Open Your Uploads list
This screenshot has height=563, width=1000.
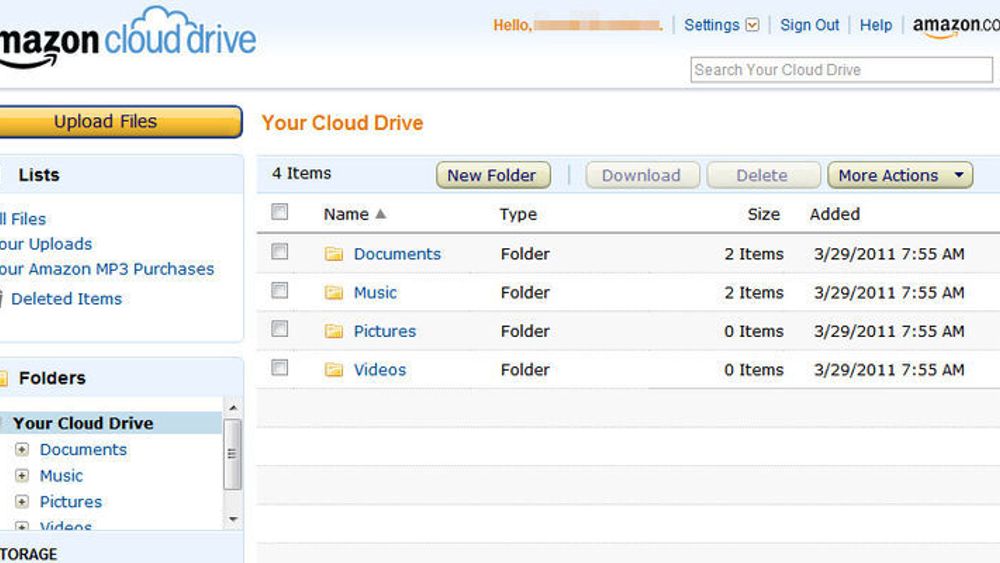pyautogui.click(x=46, y=244)
